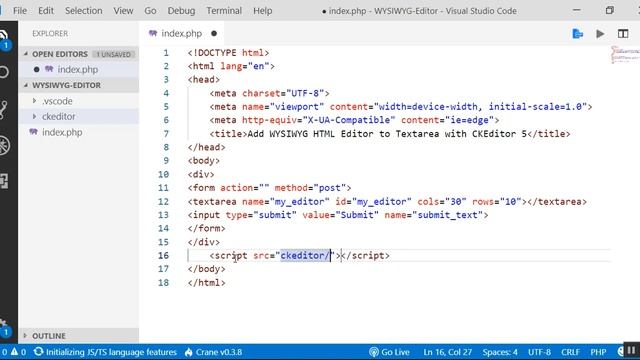Click the code minimap preview
640x360 pixels.
click(x=624, y=55)
